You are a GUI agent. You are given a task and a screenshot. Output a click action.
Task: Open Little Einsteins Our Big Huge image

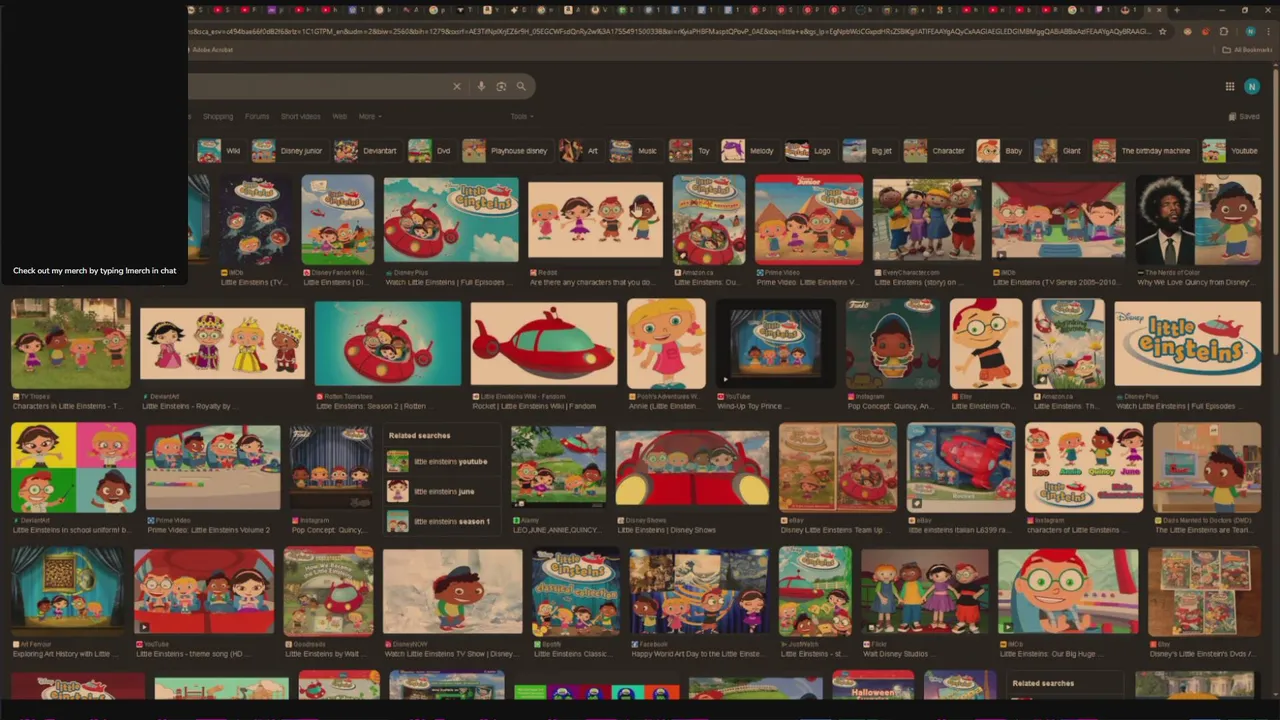coord(1068,592)
